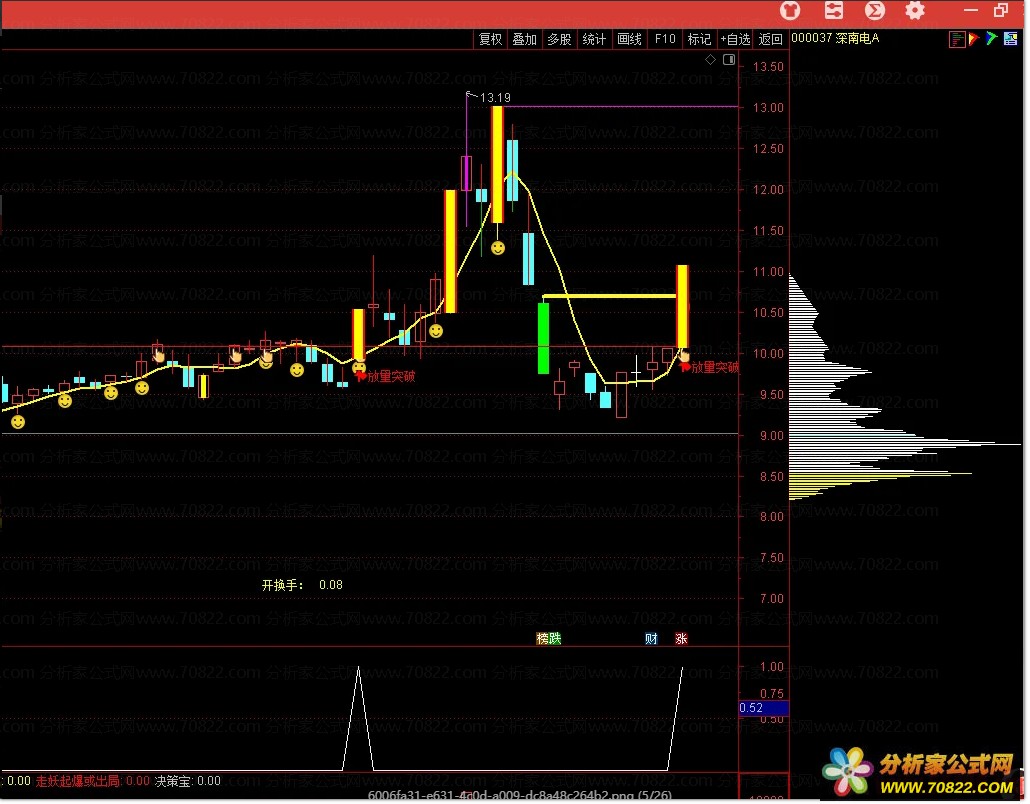1030x804 pixels.
Task: Click the colored bars list icon
Action: [x=956, y=39]
